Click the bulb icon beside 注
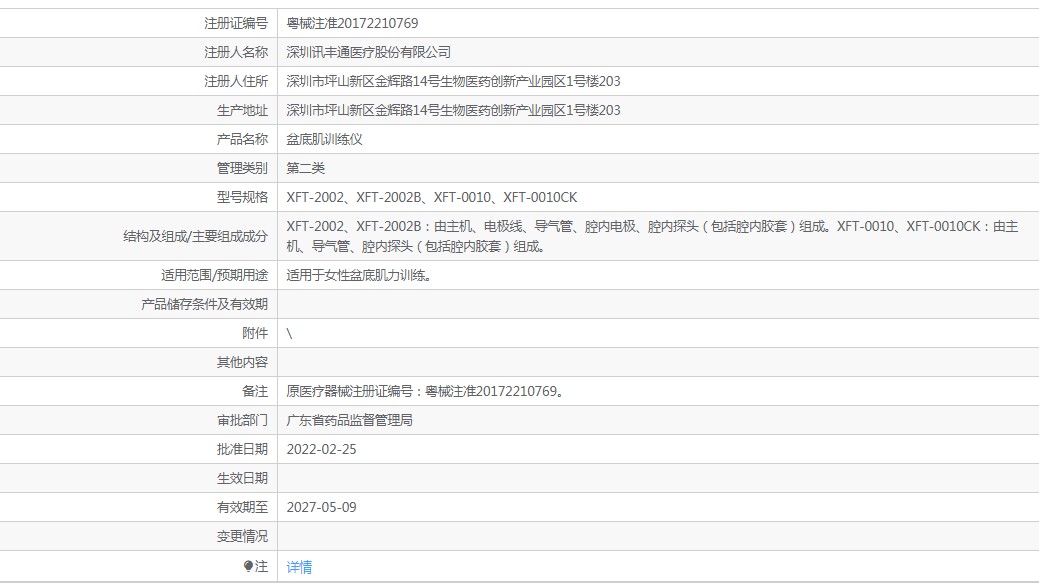 point(248,566)
